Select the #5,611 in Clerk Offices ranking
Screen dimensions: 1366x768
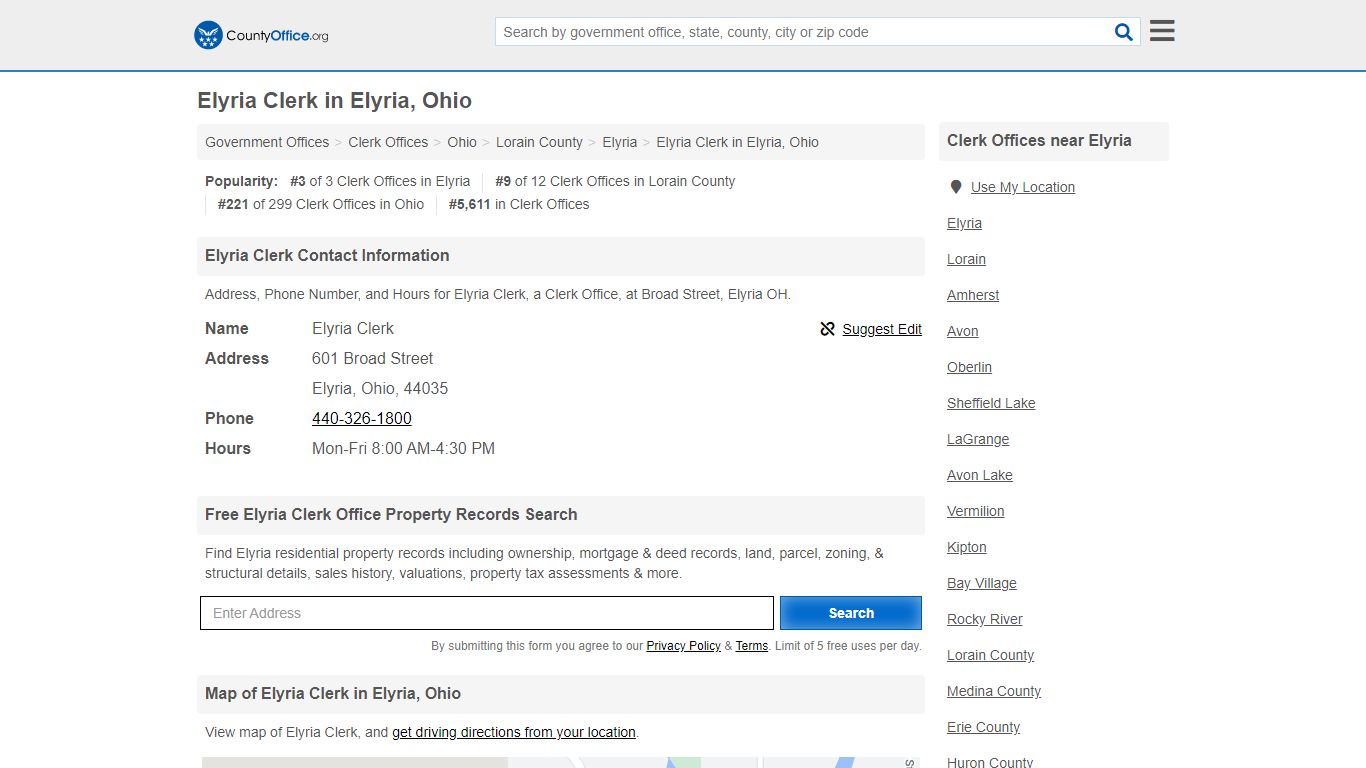pos(519,204)
